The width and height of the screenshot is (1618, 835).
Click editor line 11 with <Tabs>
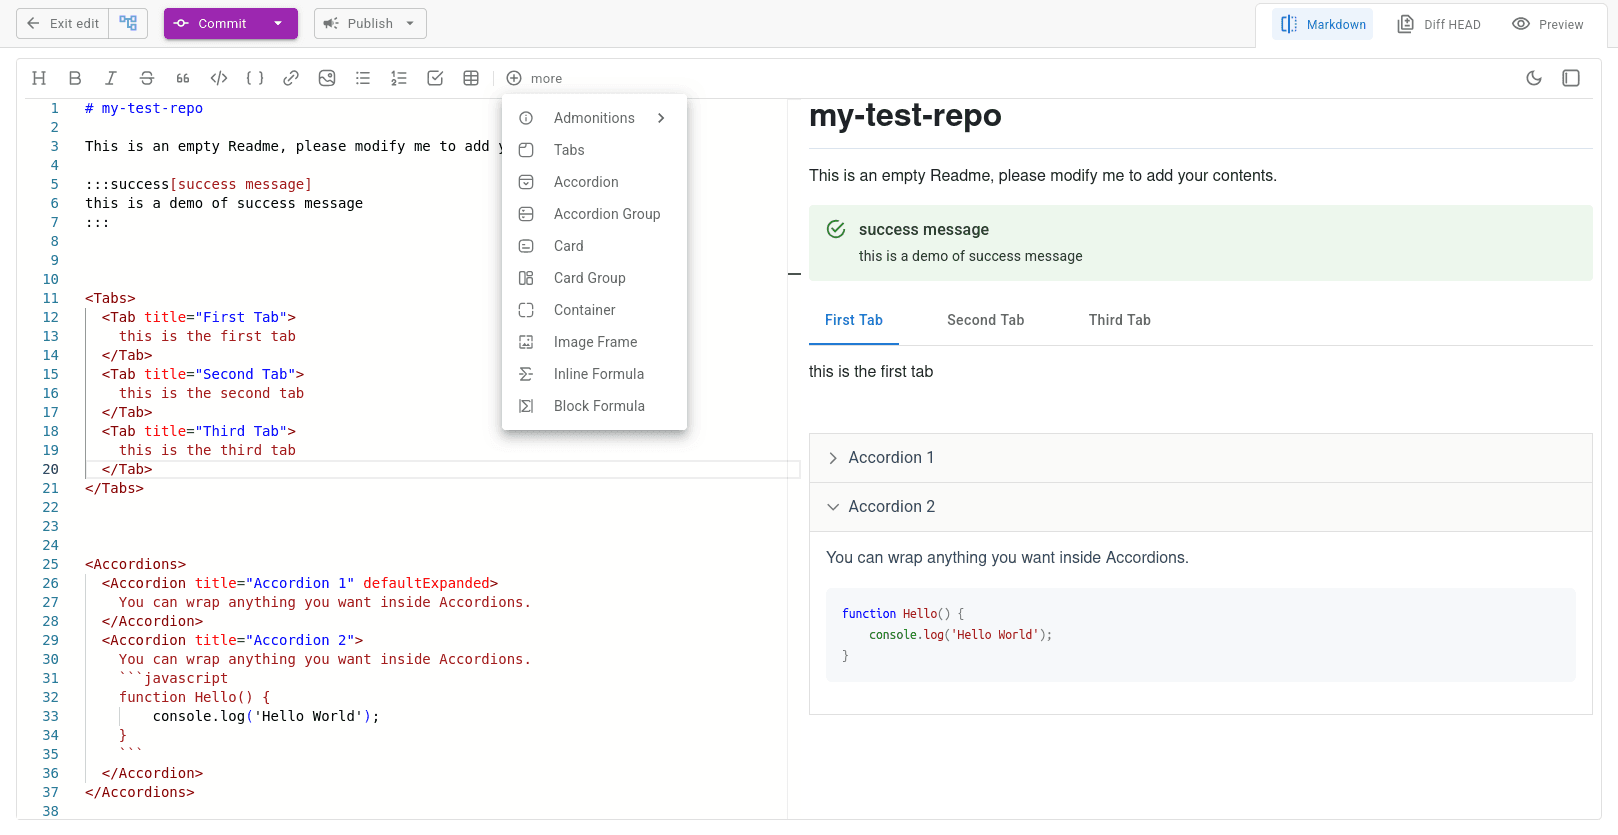[x=110, y=298]
